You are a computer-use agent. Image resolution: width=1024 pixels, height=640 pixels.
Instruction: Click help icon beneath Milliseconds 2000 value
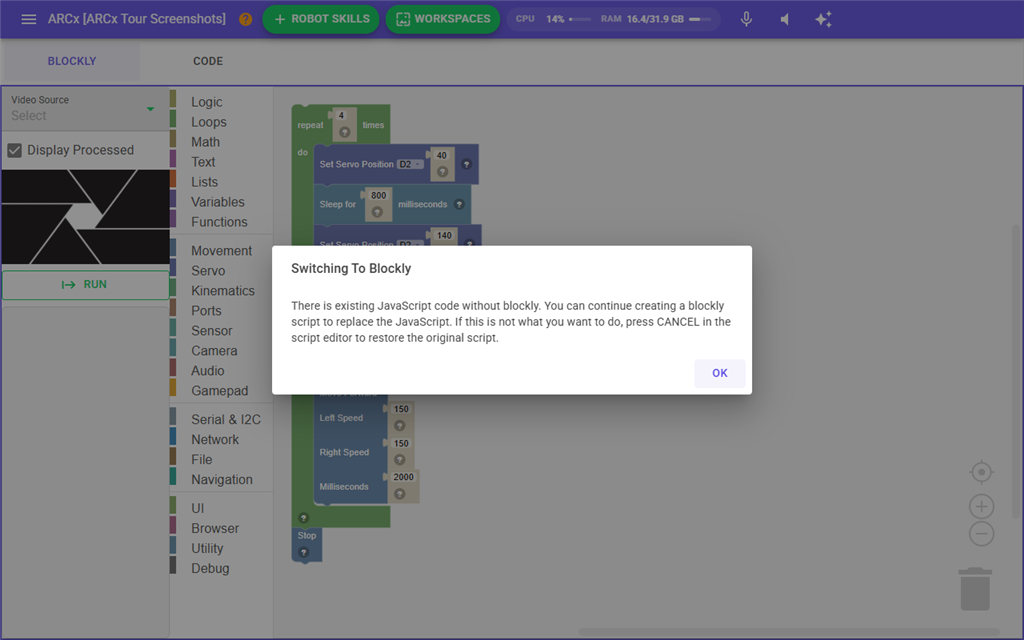pyautogui.click(x=400, y=494)
